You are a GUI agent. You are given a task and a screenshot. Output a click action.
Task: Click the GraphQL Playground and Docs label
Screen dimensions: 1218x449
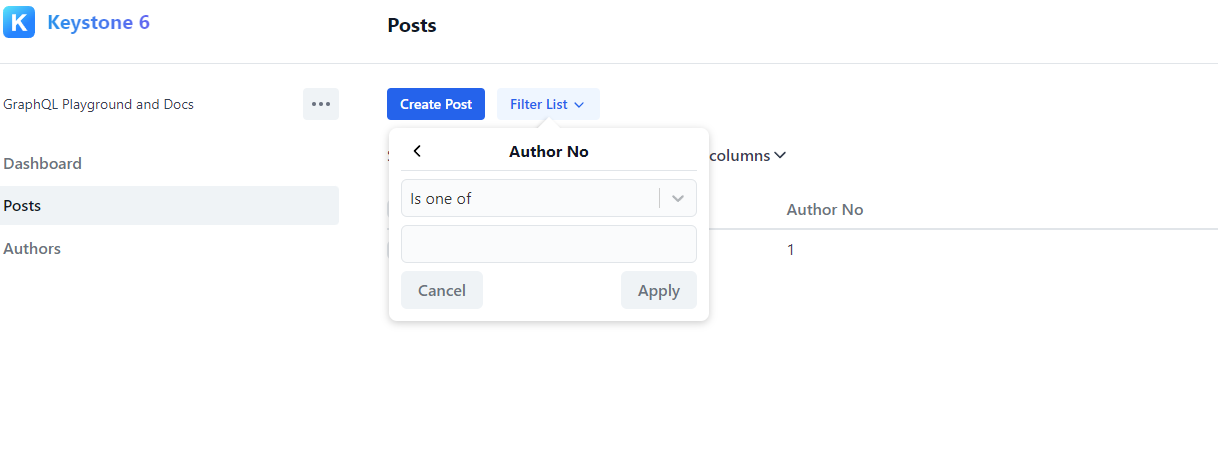pos(99,104)
